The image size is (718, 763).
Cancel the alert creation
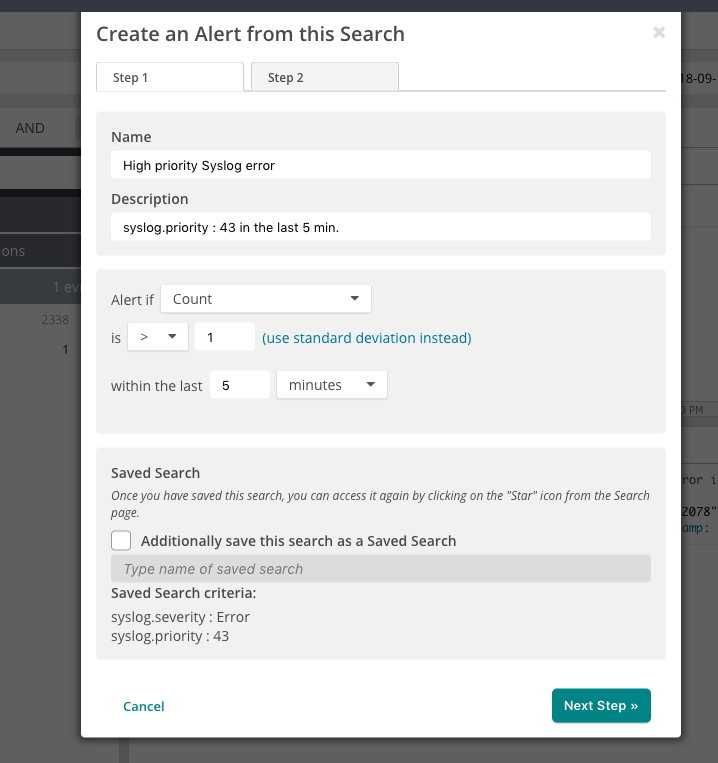(143, 706)
